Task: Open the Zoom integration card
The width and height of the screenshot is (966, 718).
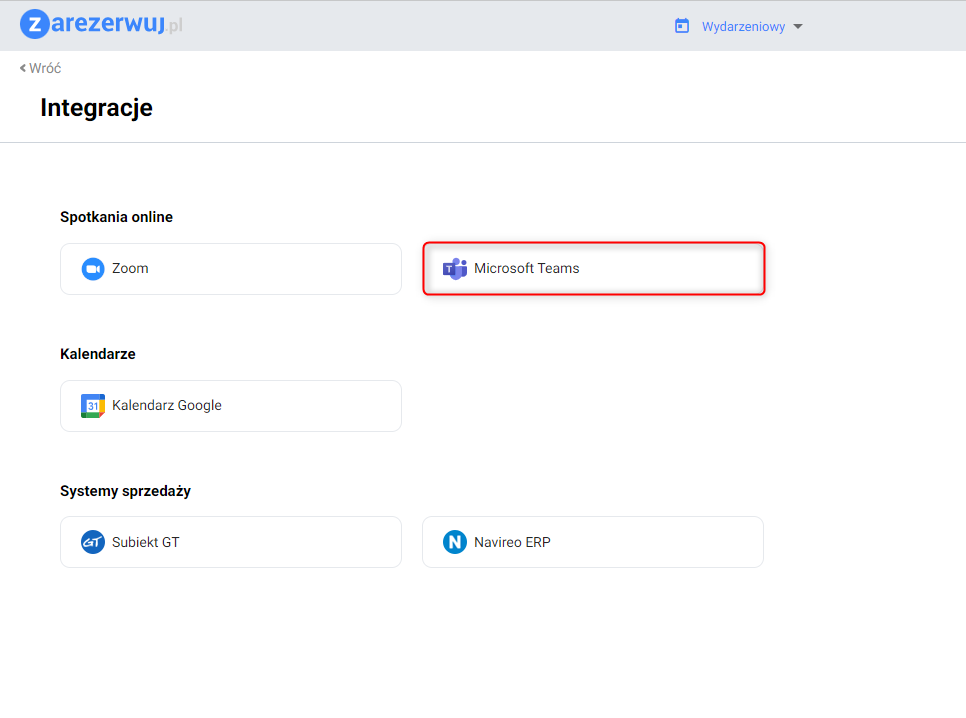Action: (x=231, y=269)
